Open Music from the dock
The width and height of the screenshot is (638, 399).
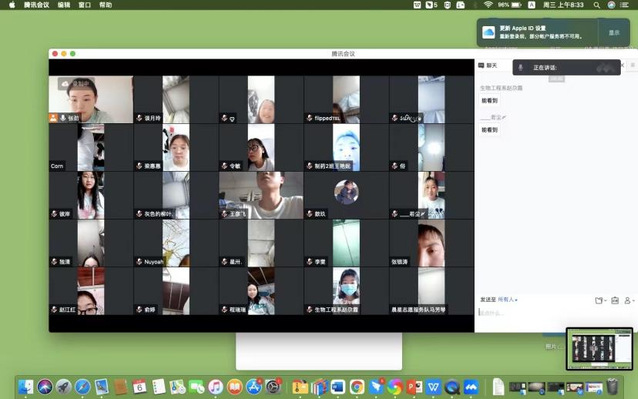point(216,387)
